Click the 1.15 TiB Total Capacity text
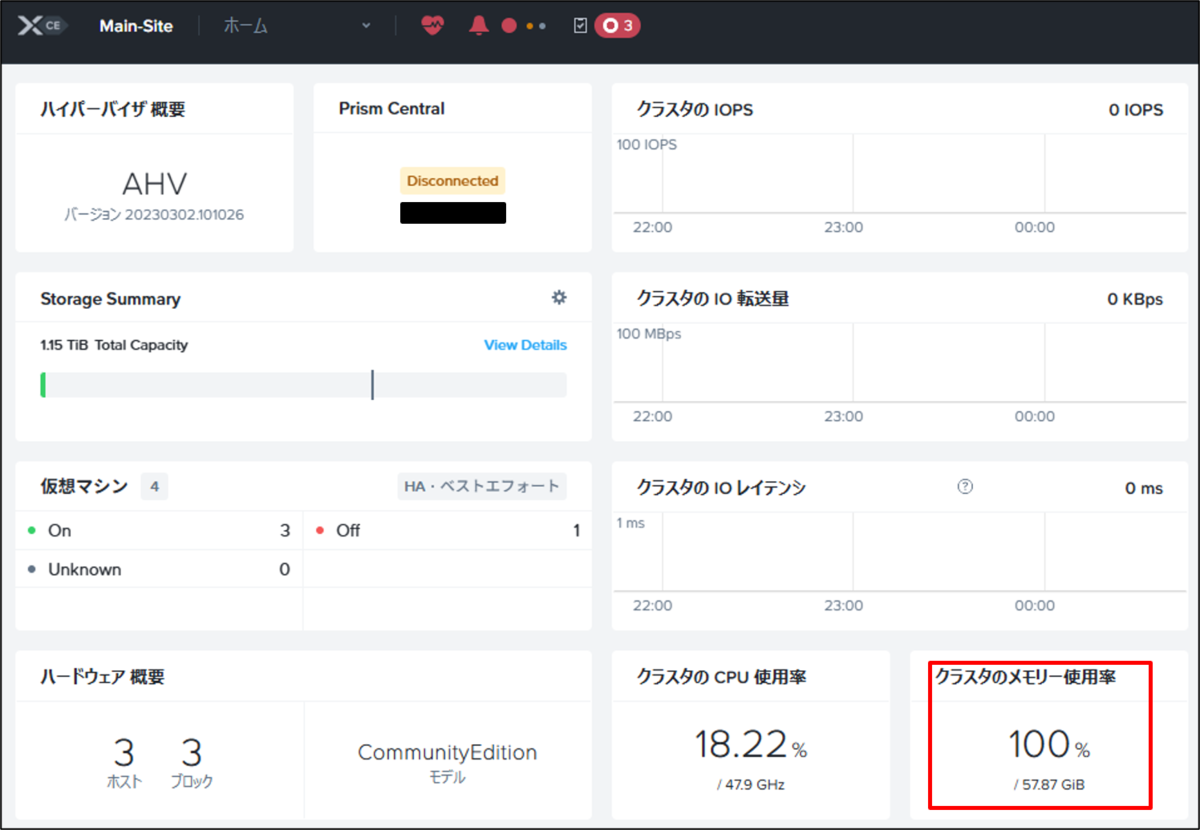This screenshot has width=1200, height=830. [x=114, y=345]
